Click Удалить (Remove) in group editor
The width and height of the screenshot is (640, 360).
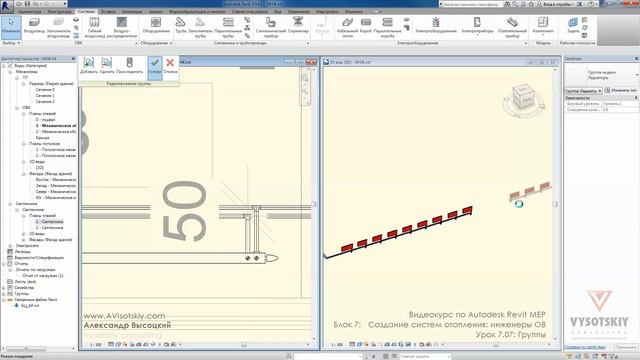tap(107, 66)
